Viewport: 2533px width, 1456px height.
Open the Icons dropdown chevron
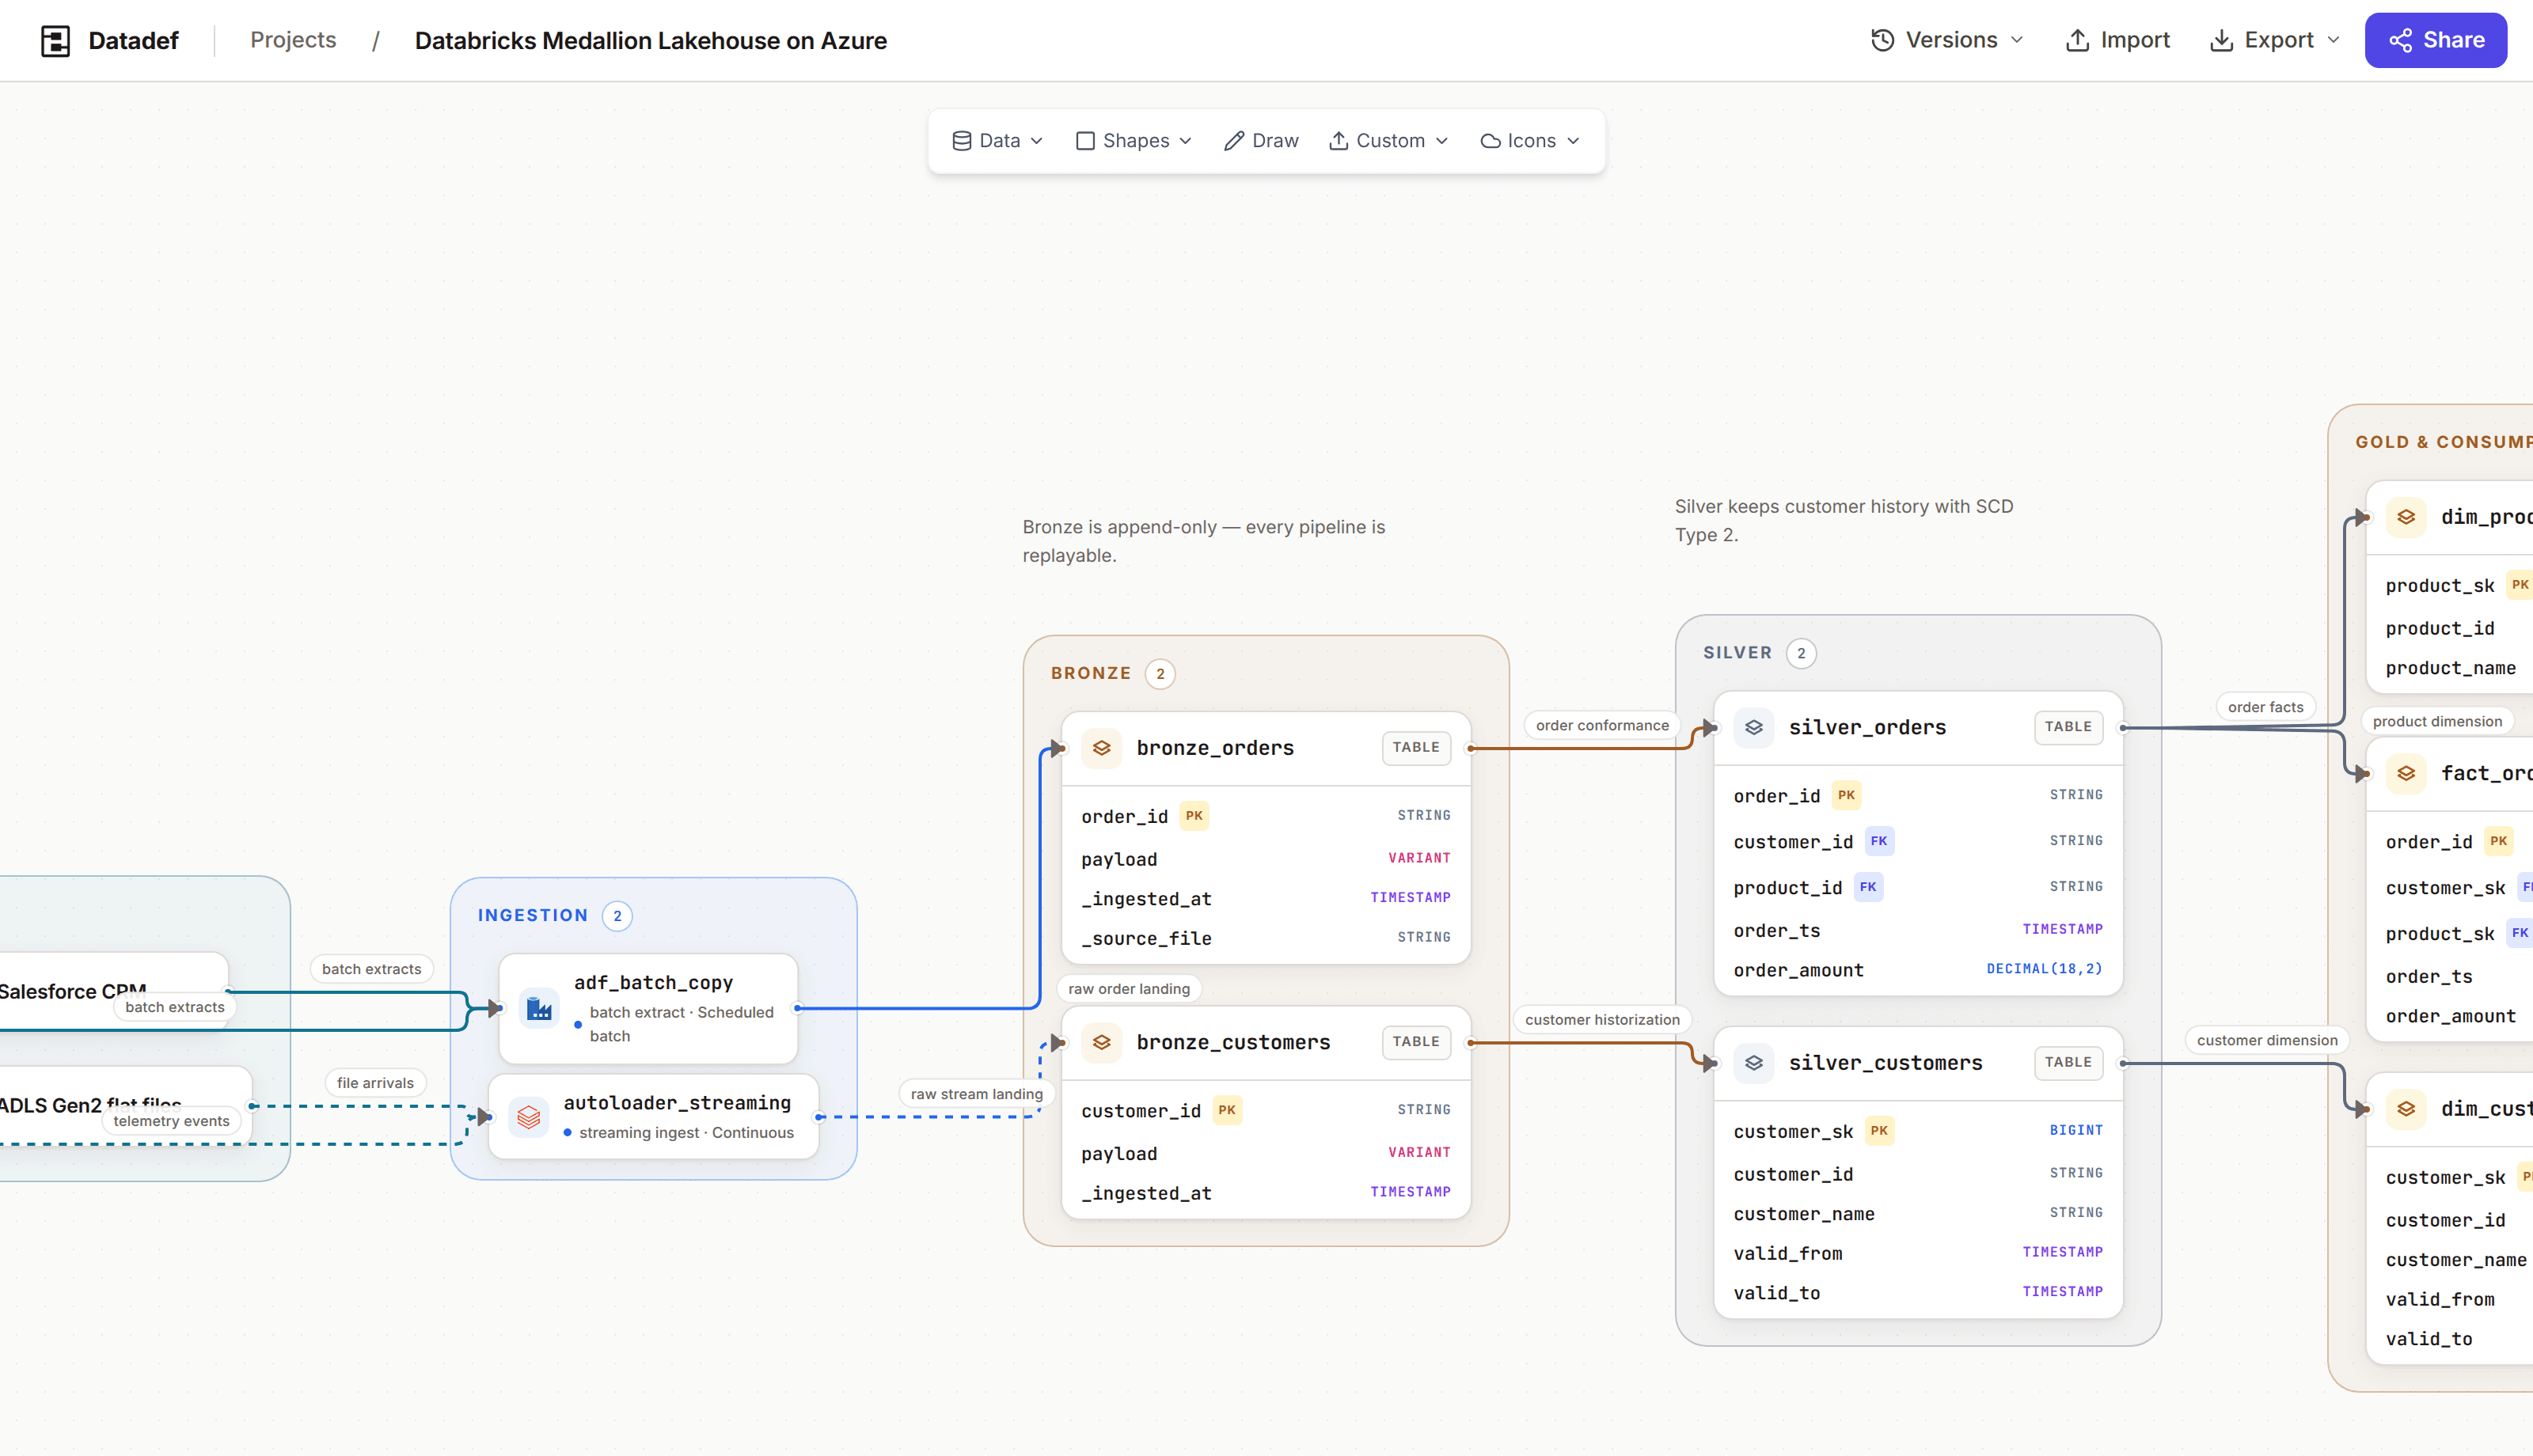1574,141
